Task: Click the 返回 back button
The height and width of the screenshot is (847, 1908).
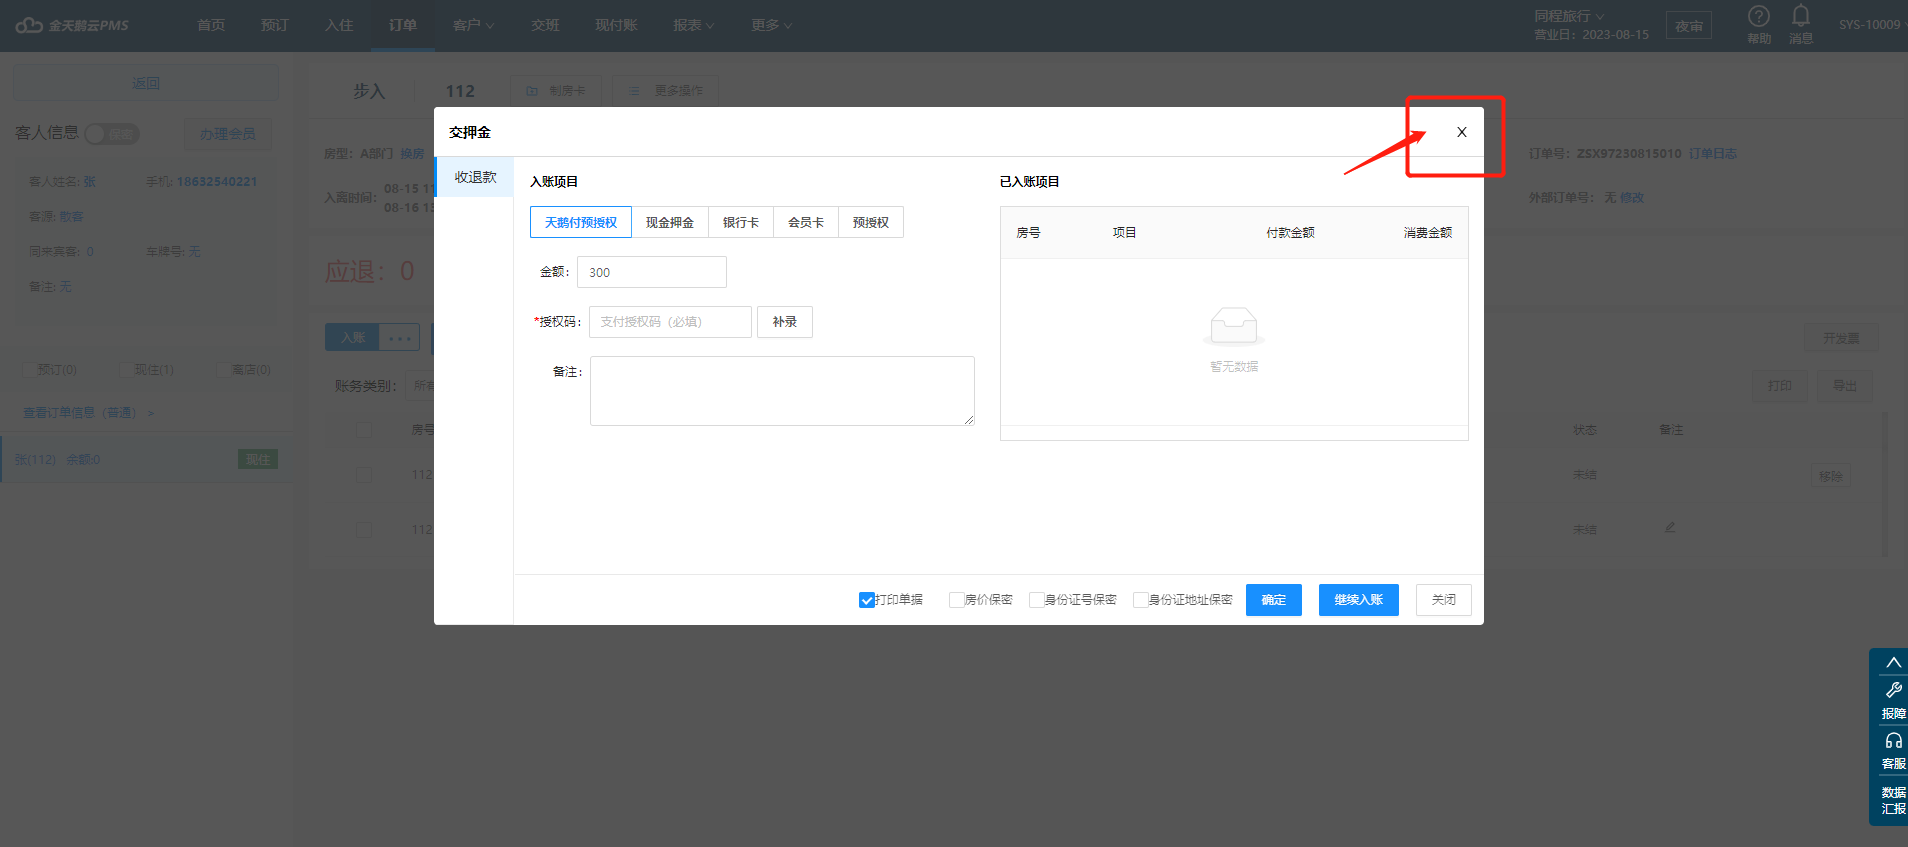Action: [146, 83]
